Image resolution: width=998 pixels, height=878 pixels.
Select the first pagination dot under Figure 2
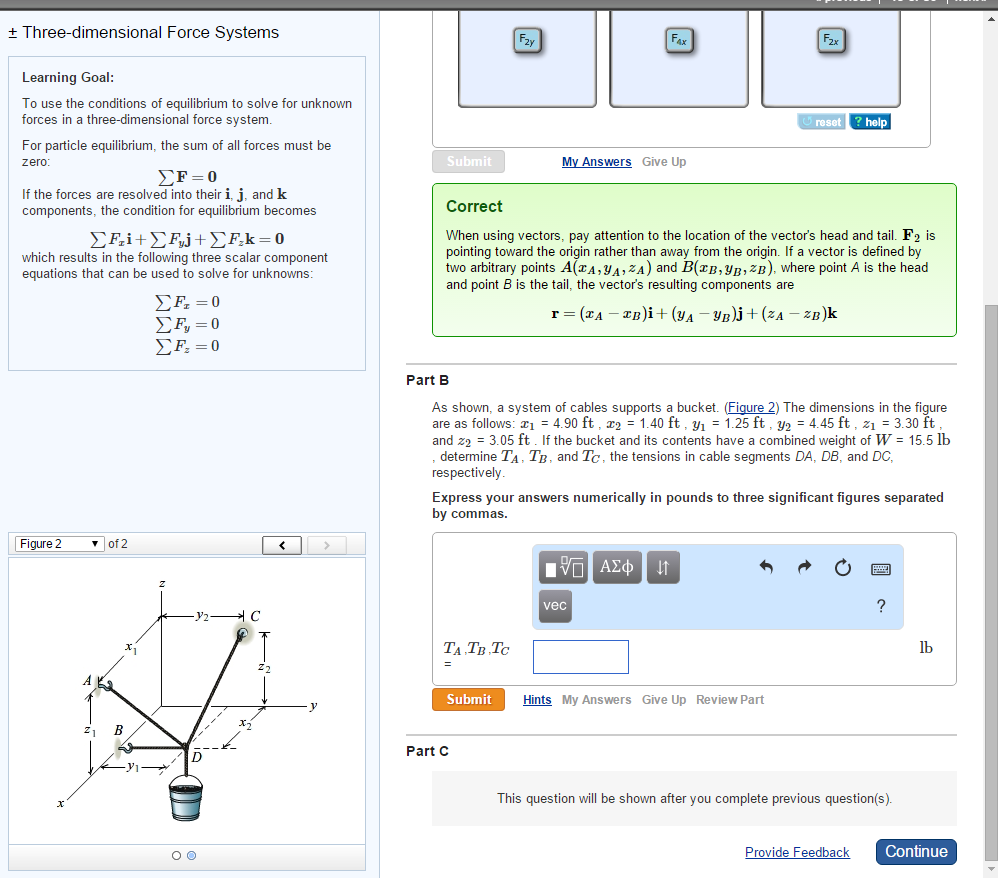tap(176, 855)
